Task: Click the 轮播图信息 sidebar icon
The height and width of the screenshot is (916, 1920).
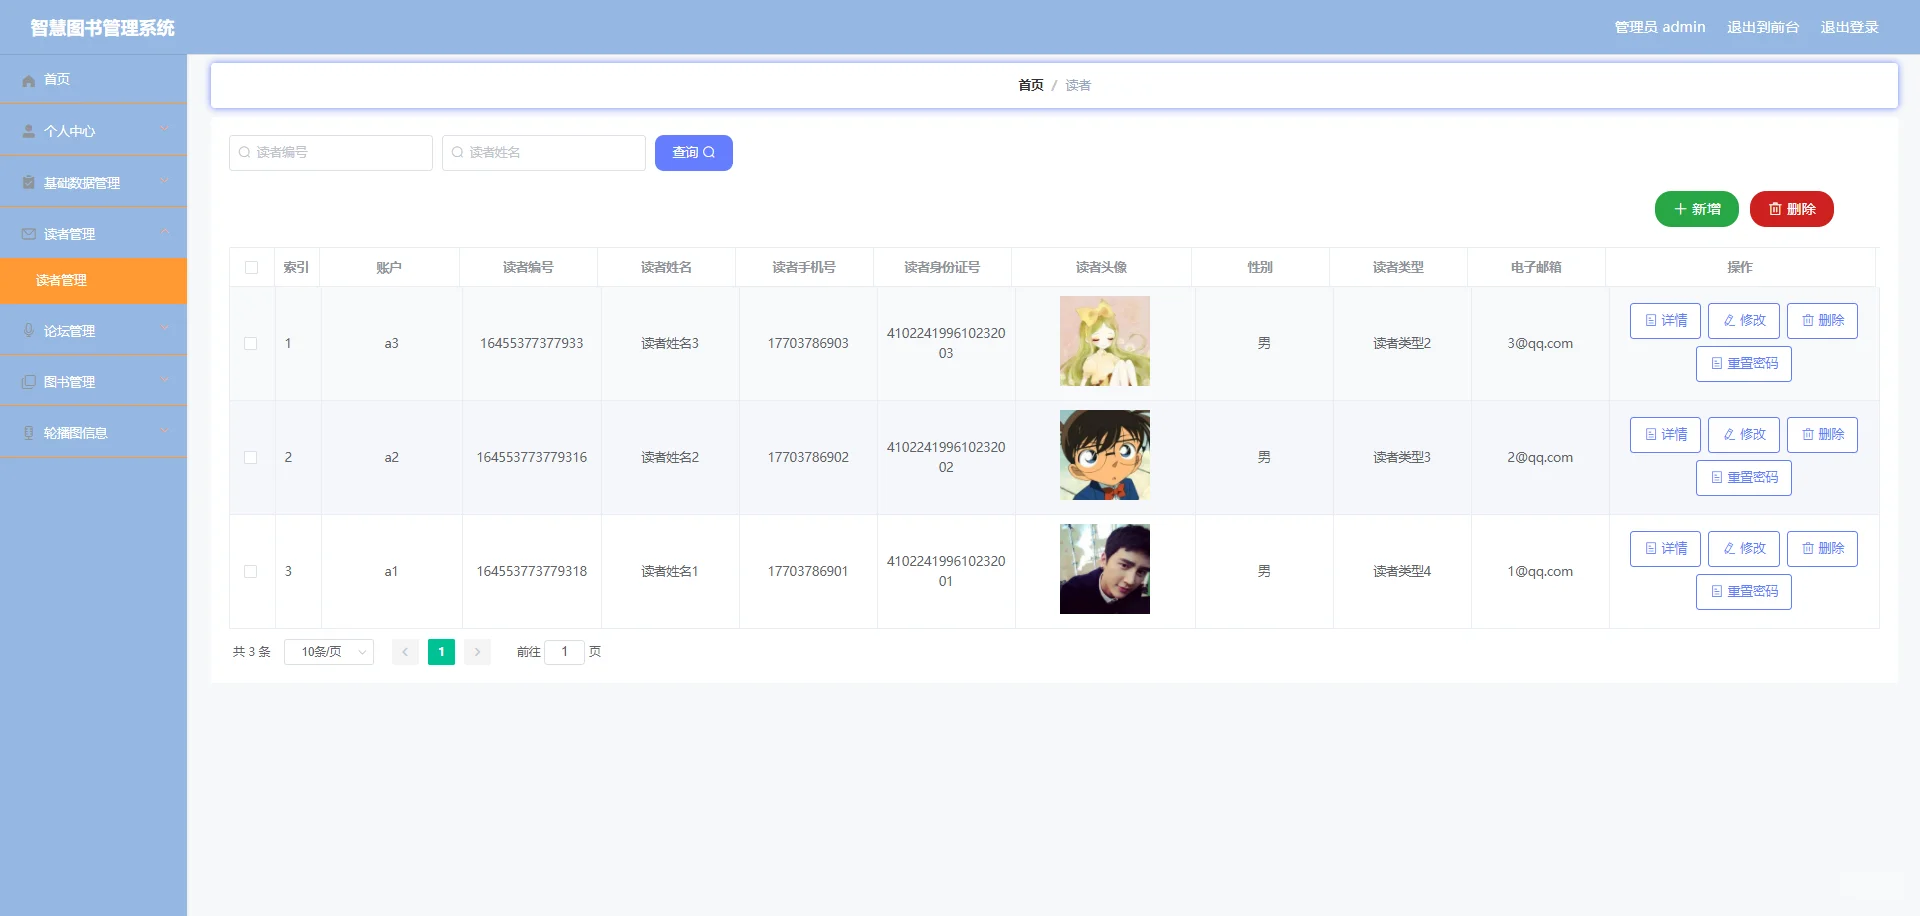Action: (x=27, y=432)
